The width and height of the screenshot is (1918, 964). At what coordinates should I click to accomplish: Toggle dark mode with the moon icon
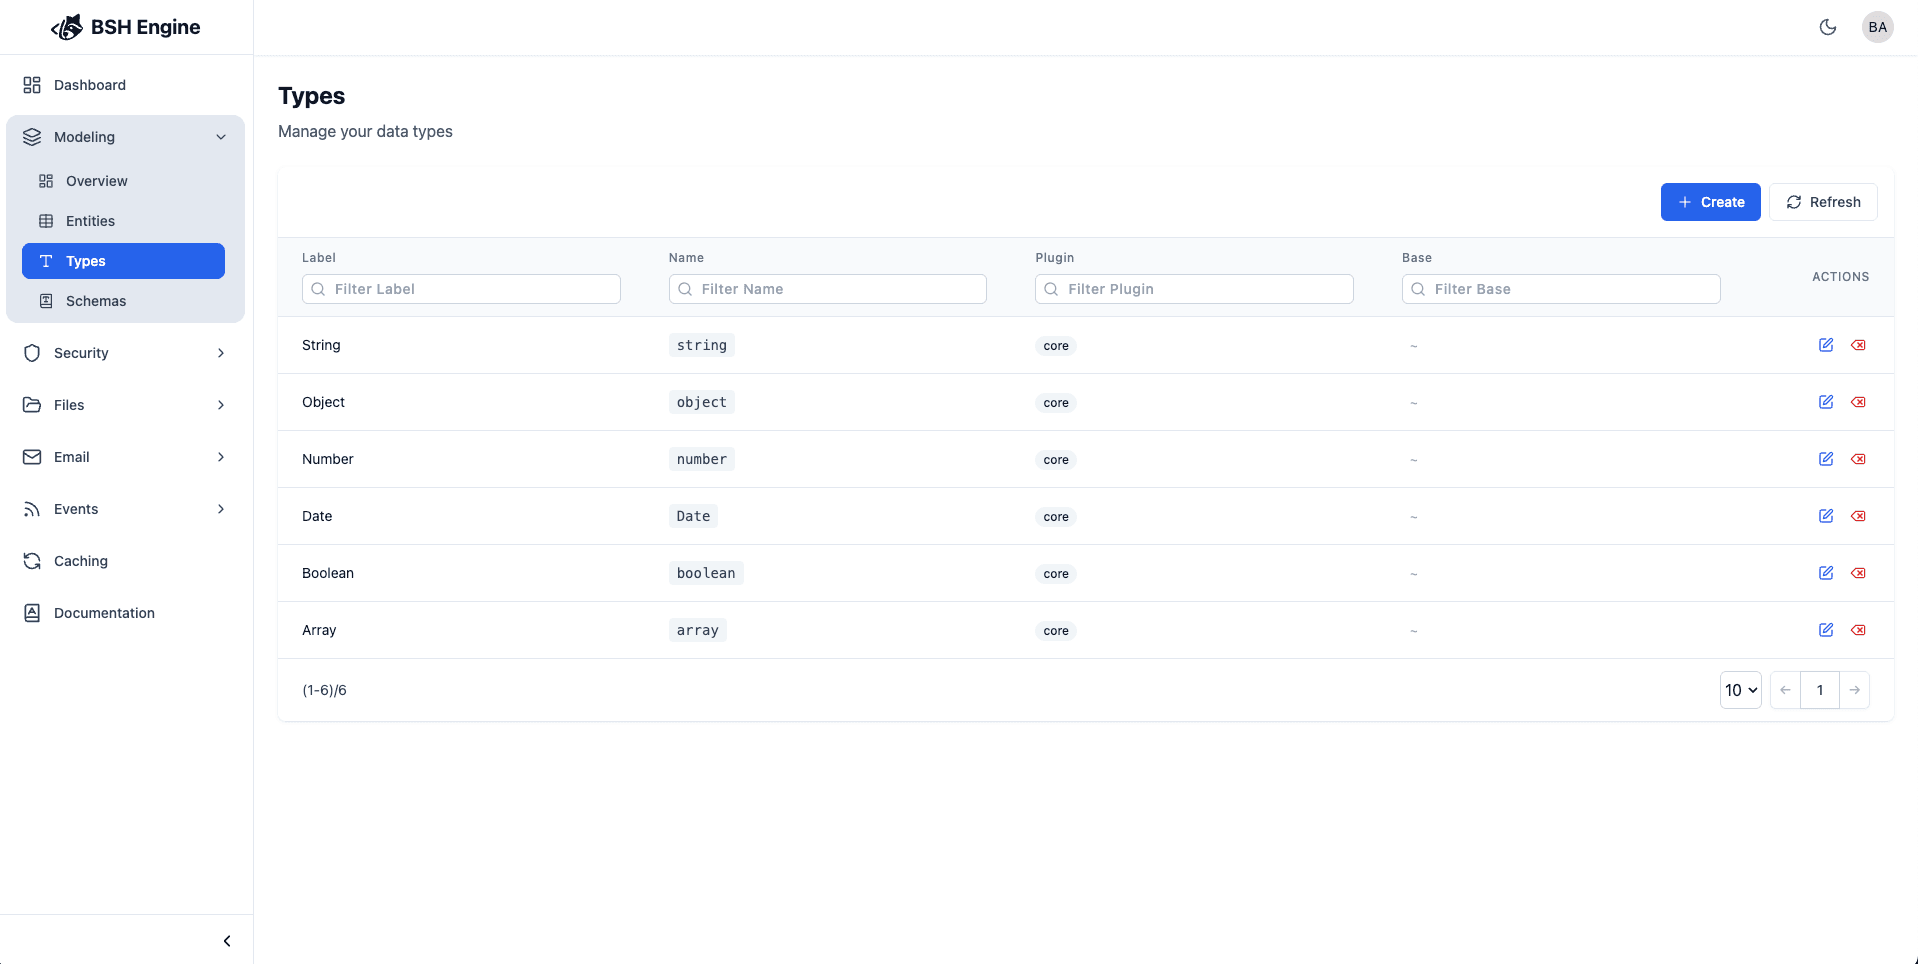point(1828,27)
